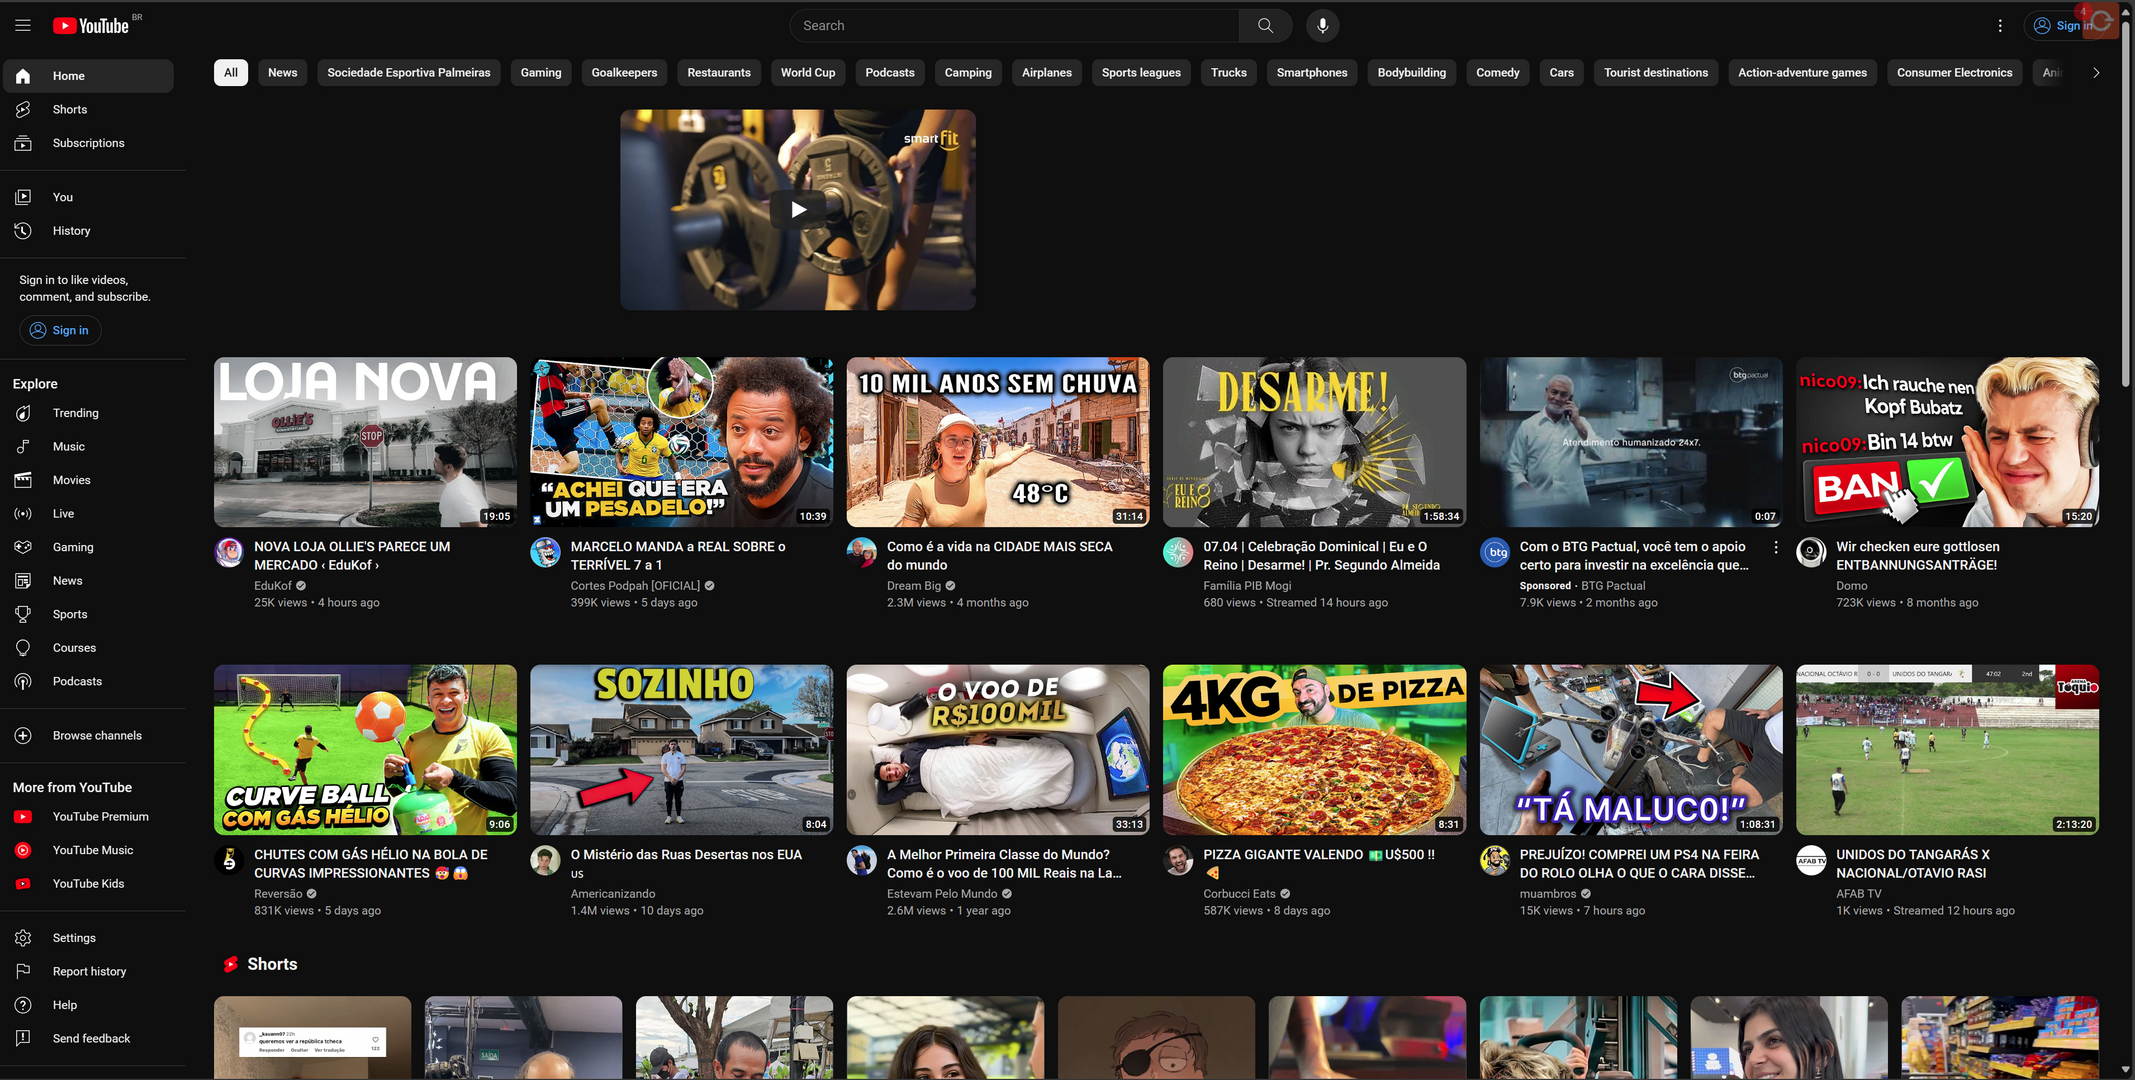Open title 'UNIDOS DO TANGARÁS X NACIONAL'
Image resolution: width=2135 pixels, height=1080 pixels.
click(x=1913, y=864)
